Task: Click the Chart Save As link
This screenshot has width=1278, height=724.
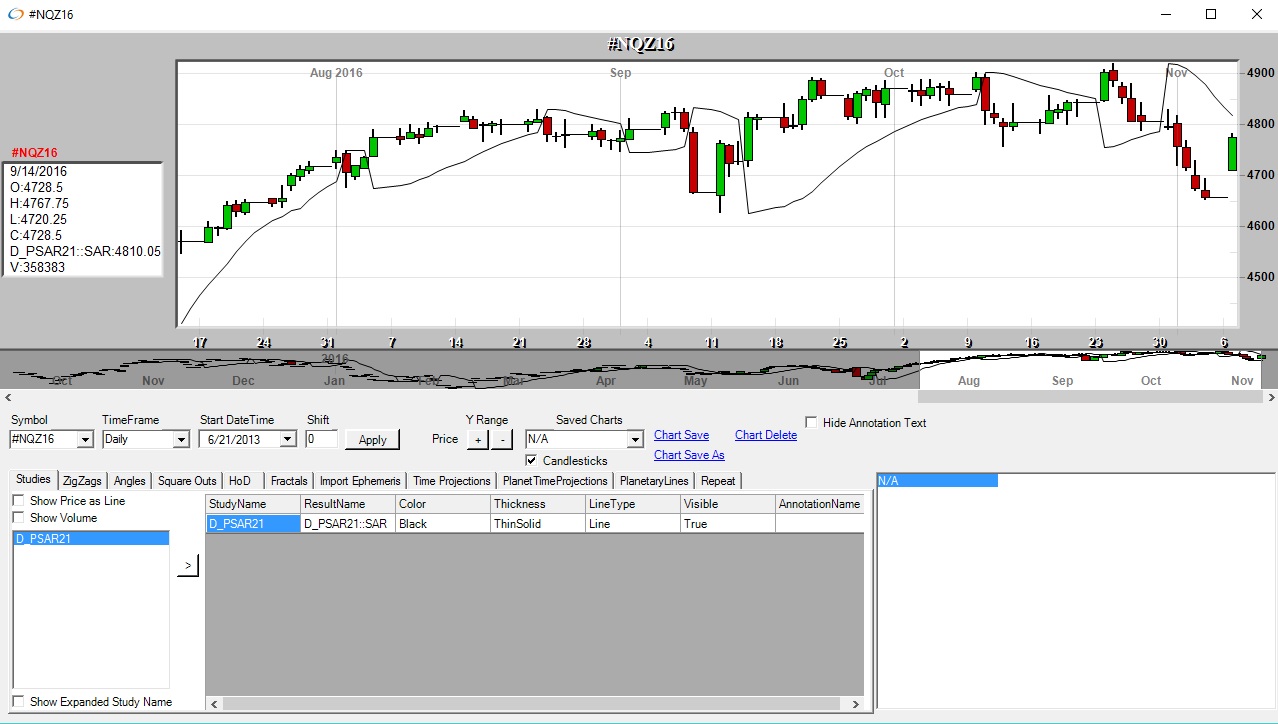Action: (689, 455)
